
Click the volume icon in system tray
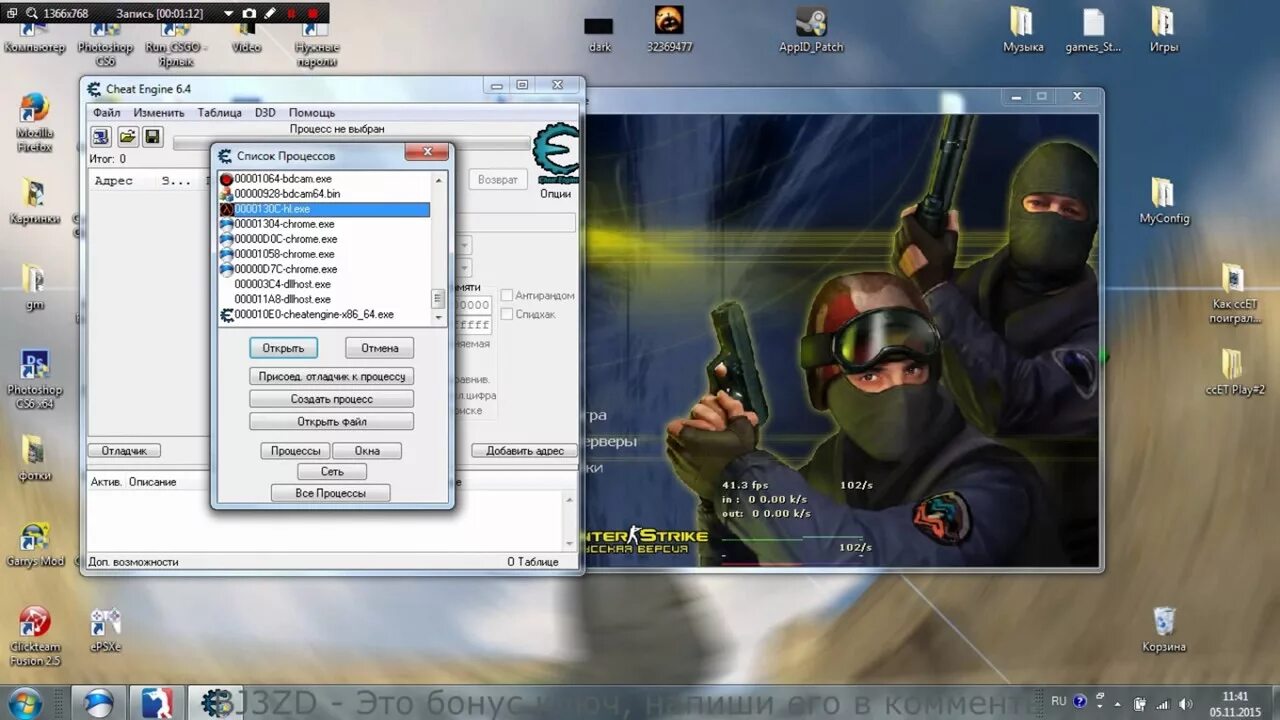[1183, 703]
